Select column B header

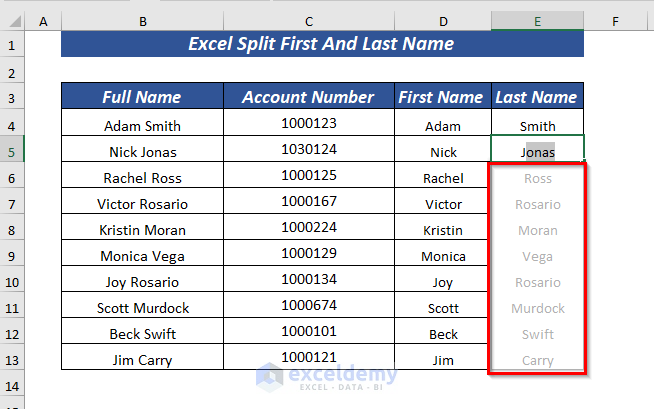143,20
